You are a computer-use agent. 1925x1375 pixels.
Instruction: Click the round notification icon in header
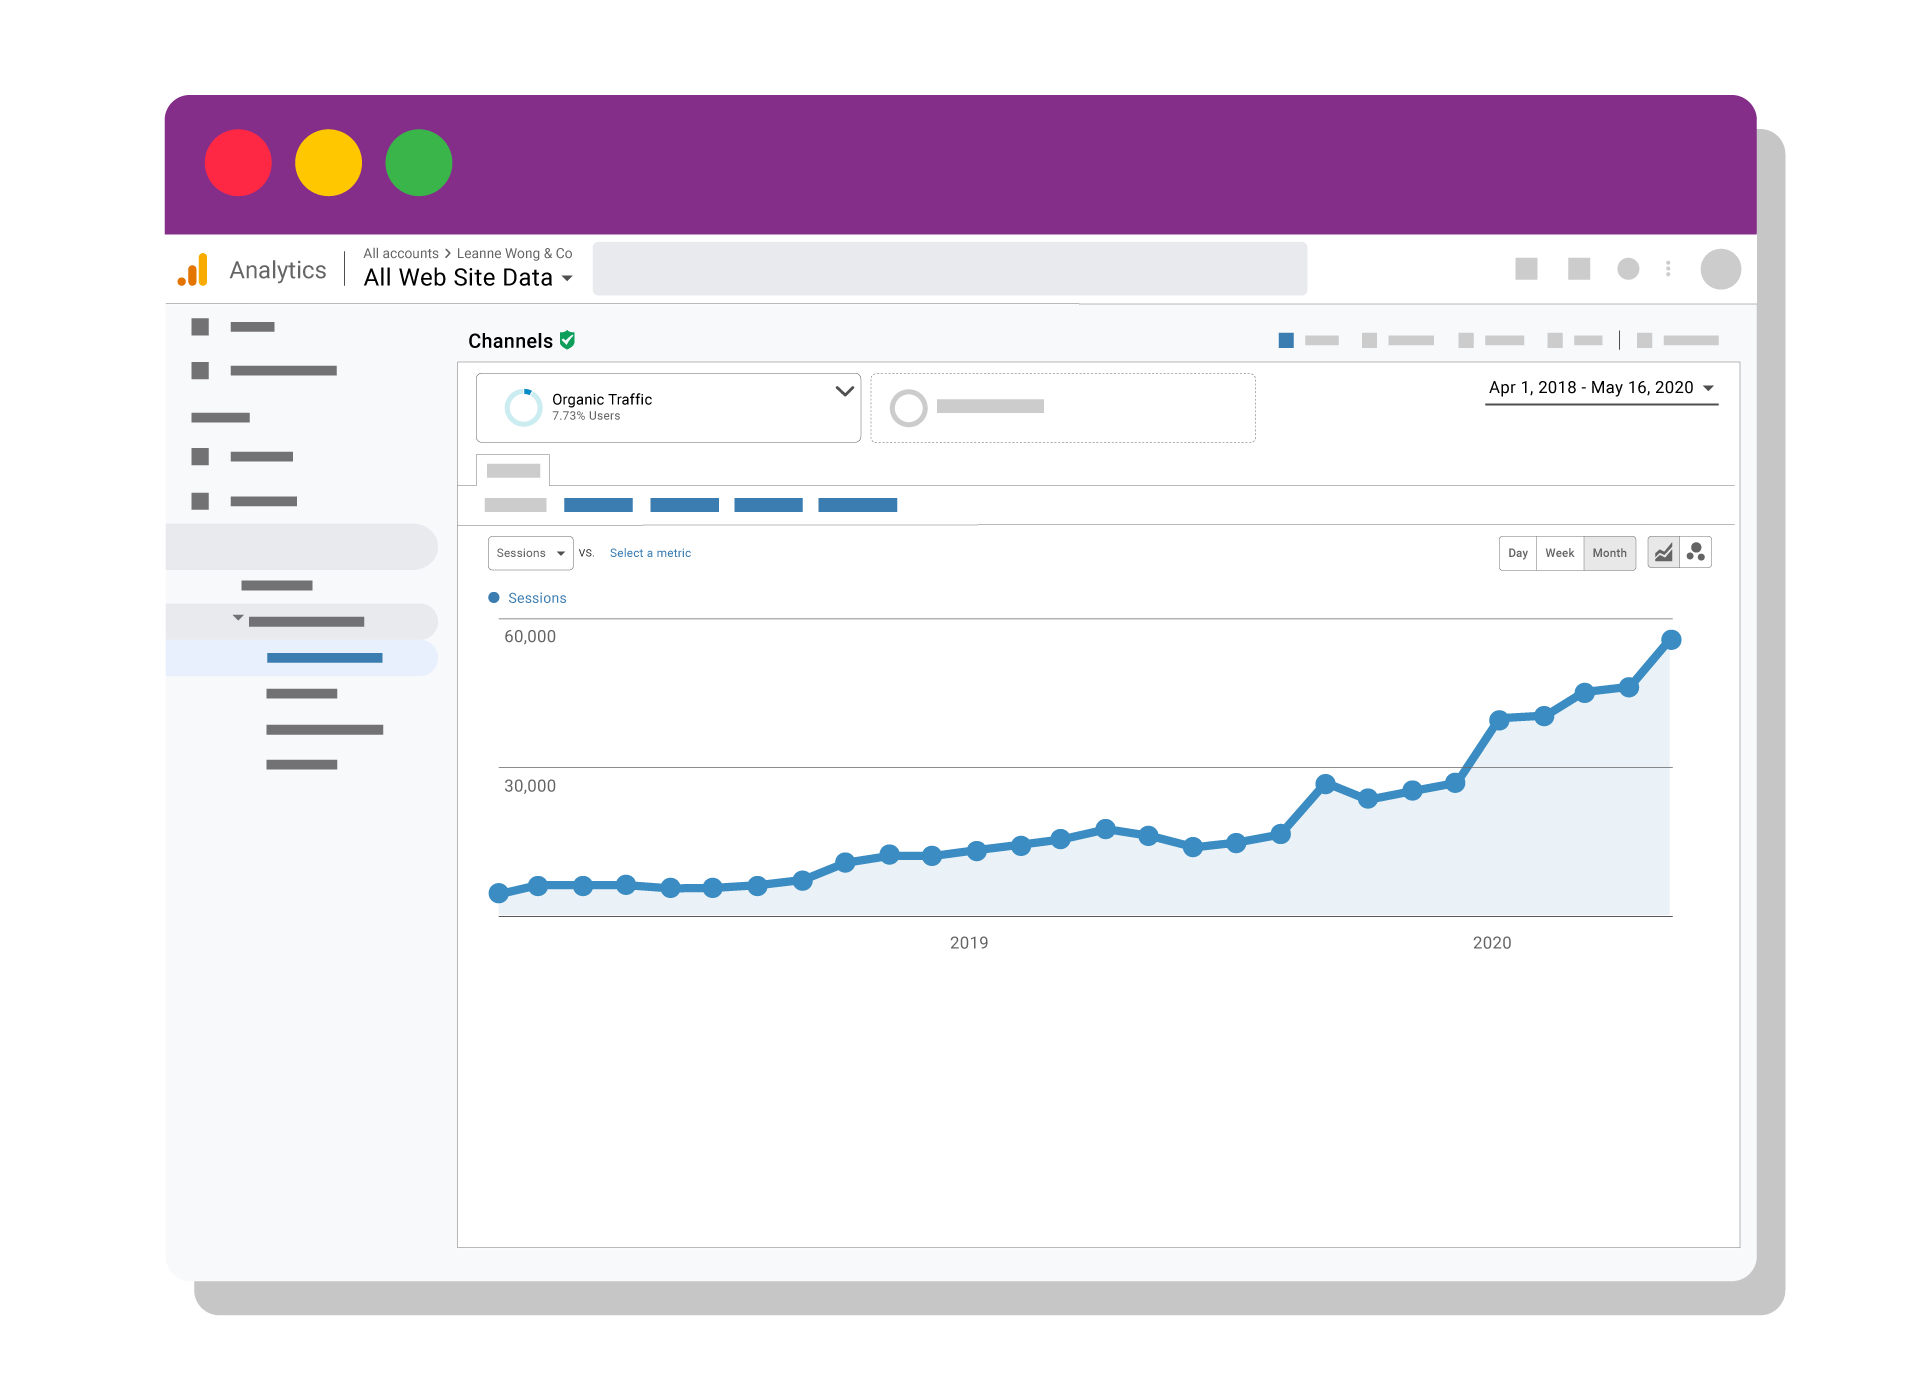1628,269
